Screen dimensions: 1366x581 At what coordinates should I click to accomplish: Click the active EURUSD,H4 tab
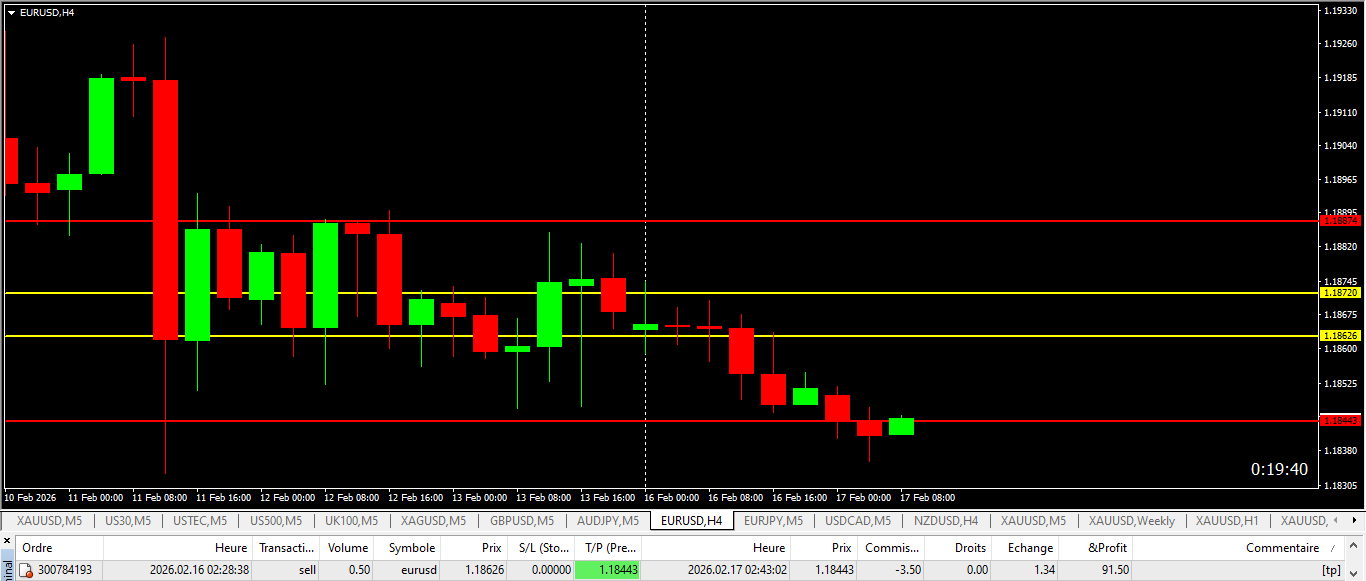tap(691, 521)
